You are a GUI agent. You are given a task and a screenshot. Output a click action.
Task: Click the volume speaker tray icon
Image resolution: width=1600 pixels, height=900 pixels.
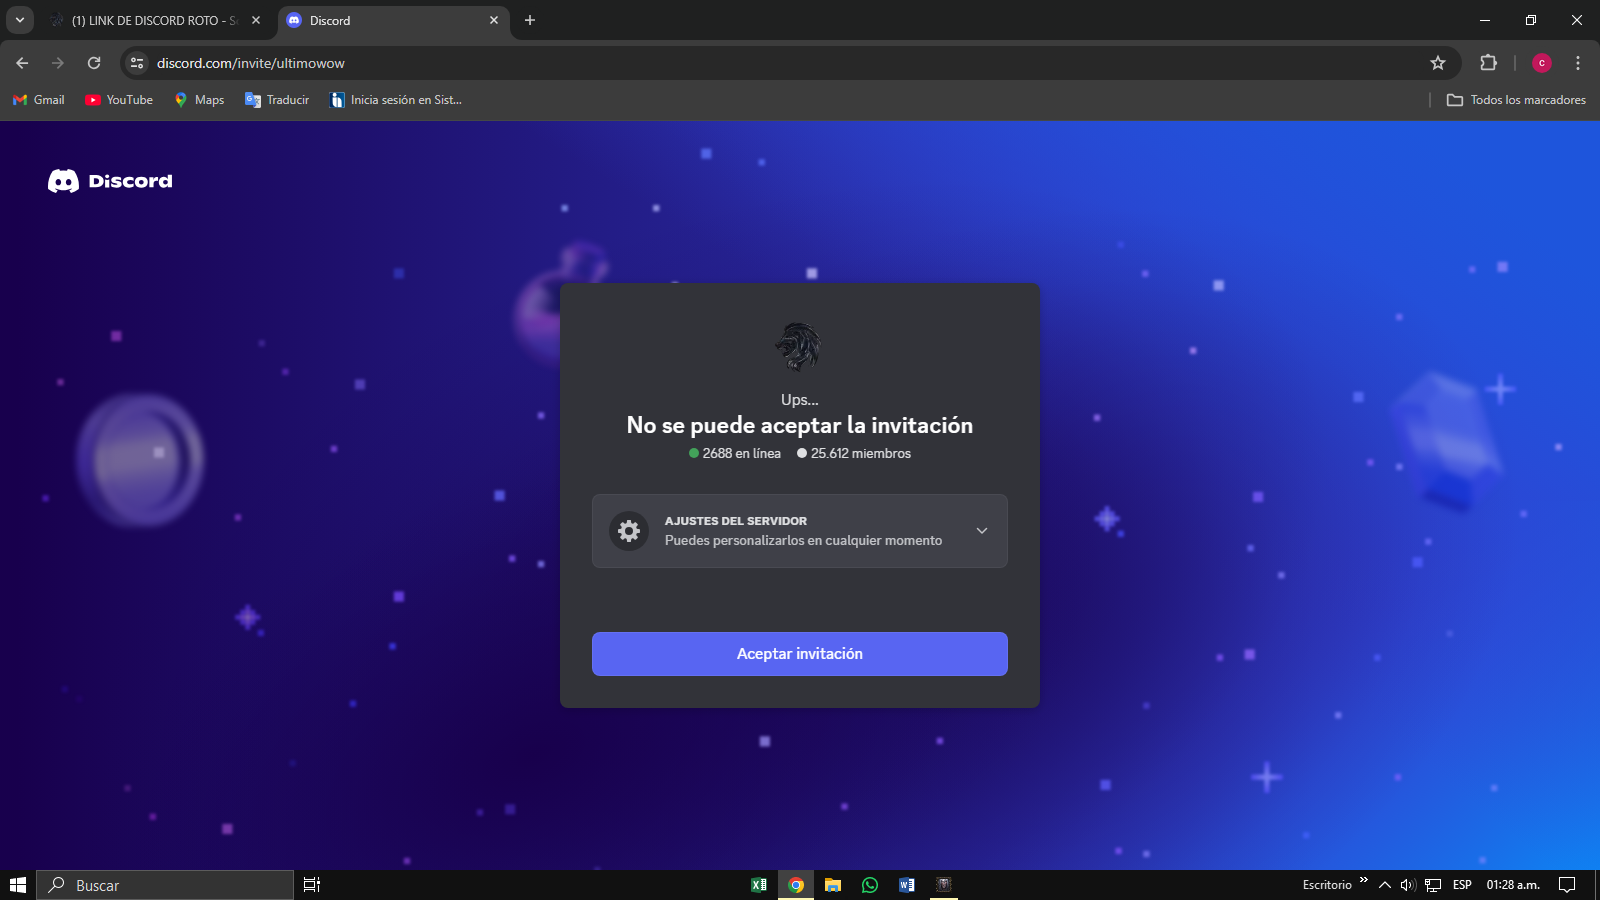[1408, 885]
